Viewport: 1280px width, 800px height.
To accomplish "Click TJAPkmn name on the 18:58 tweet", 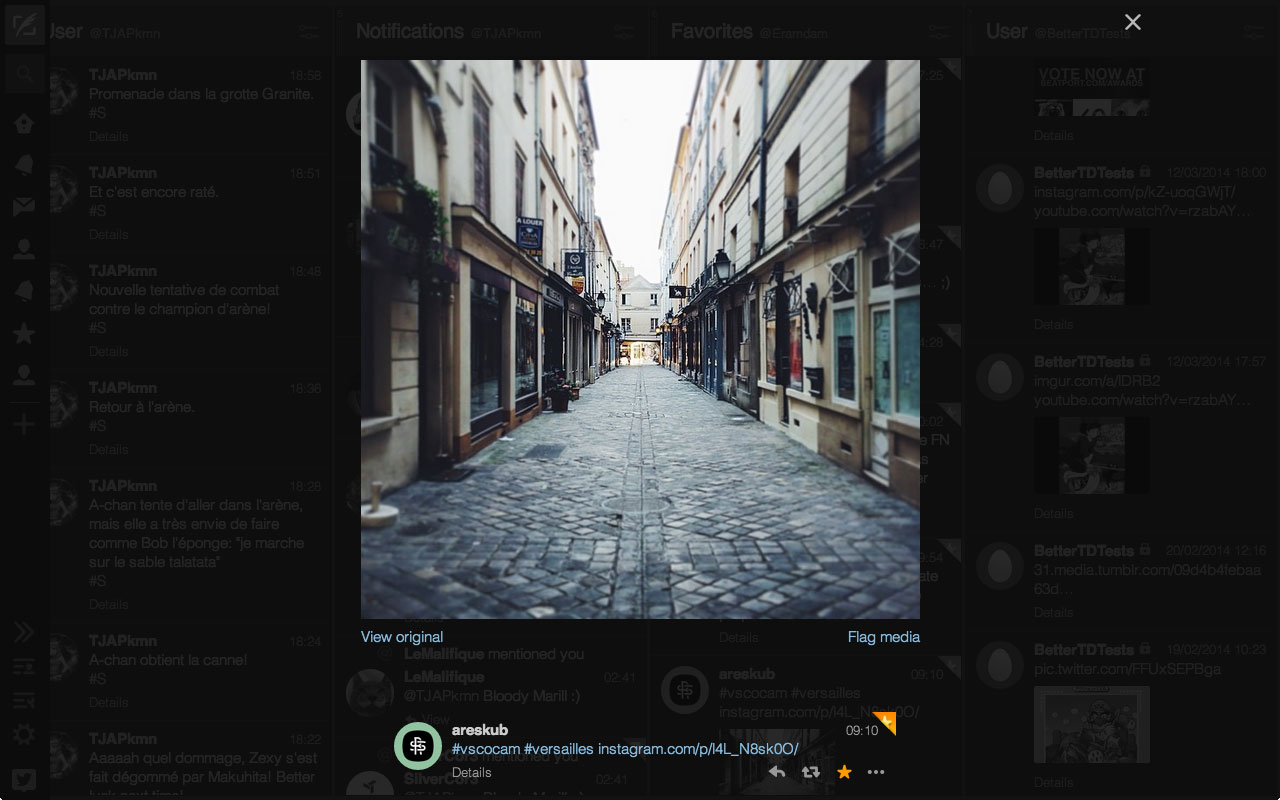I will pos(123,75).
